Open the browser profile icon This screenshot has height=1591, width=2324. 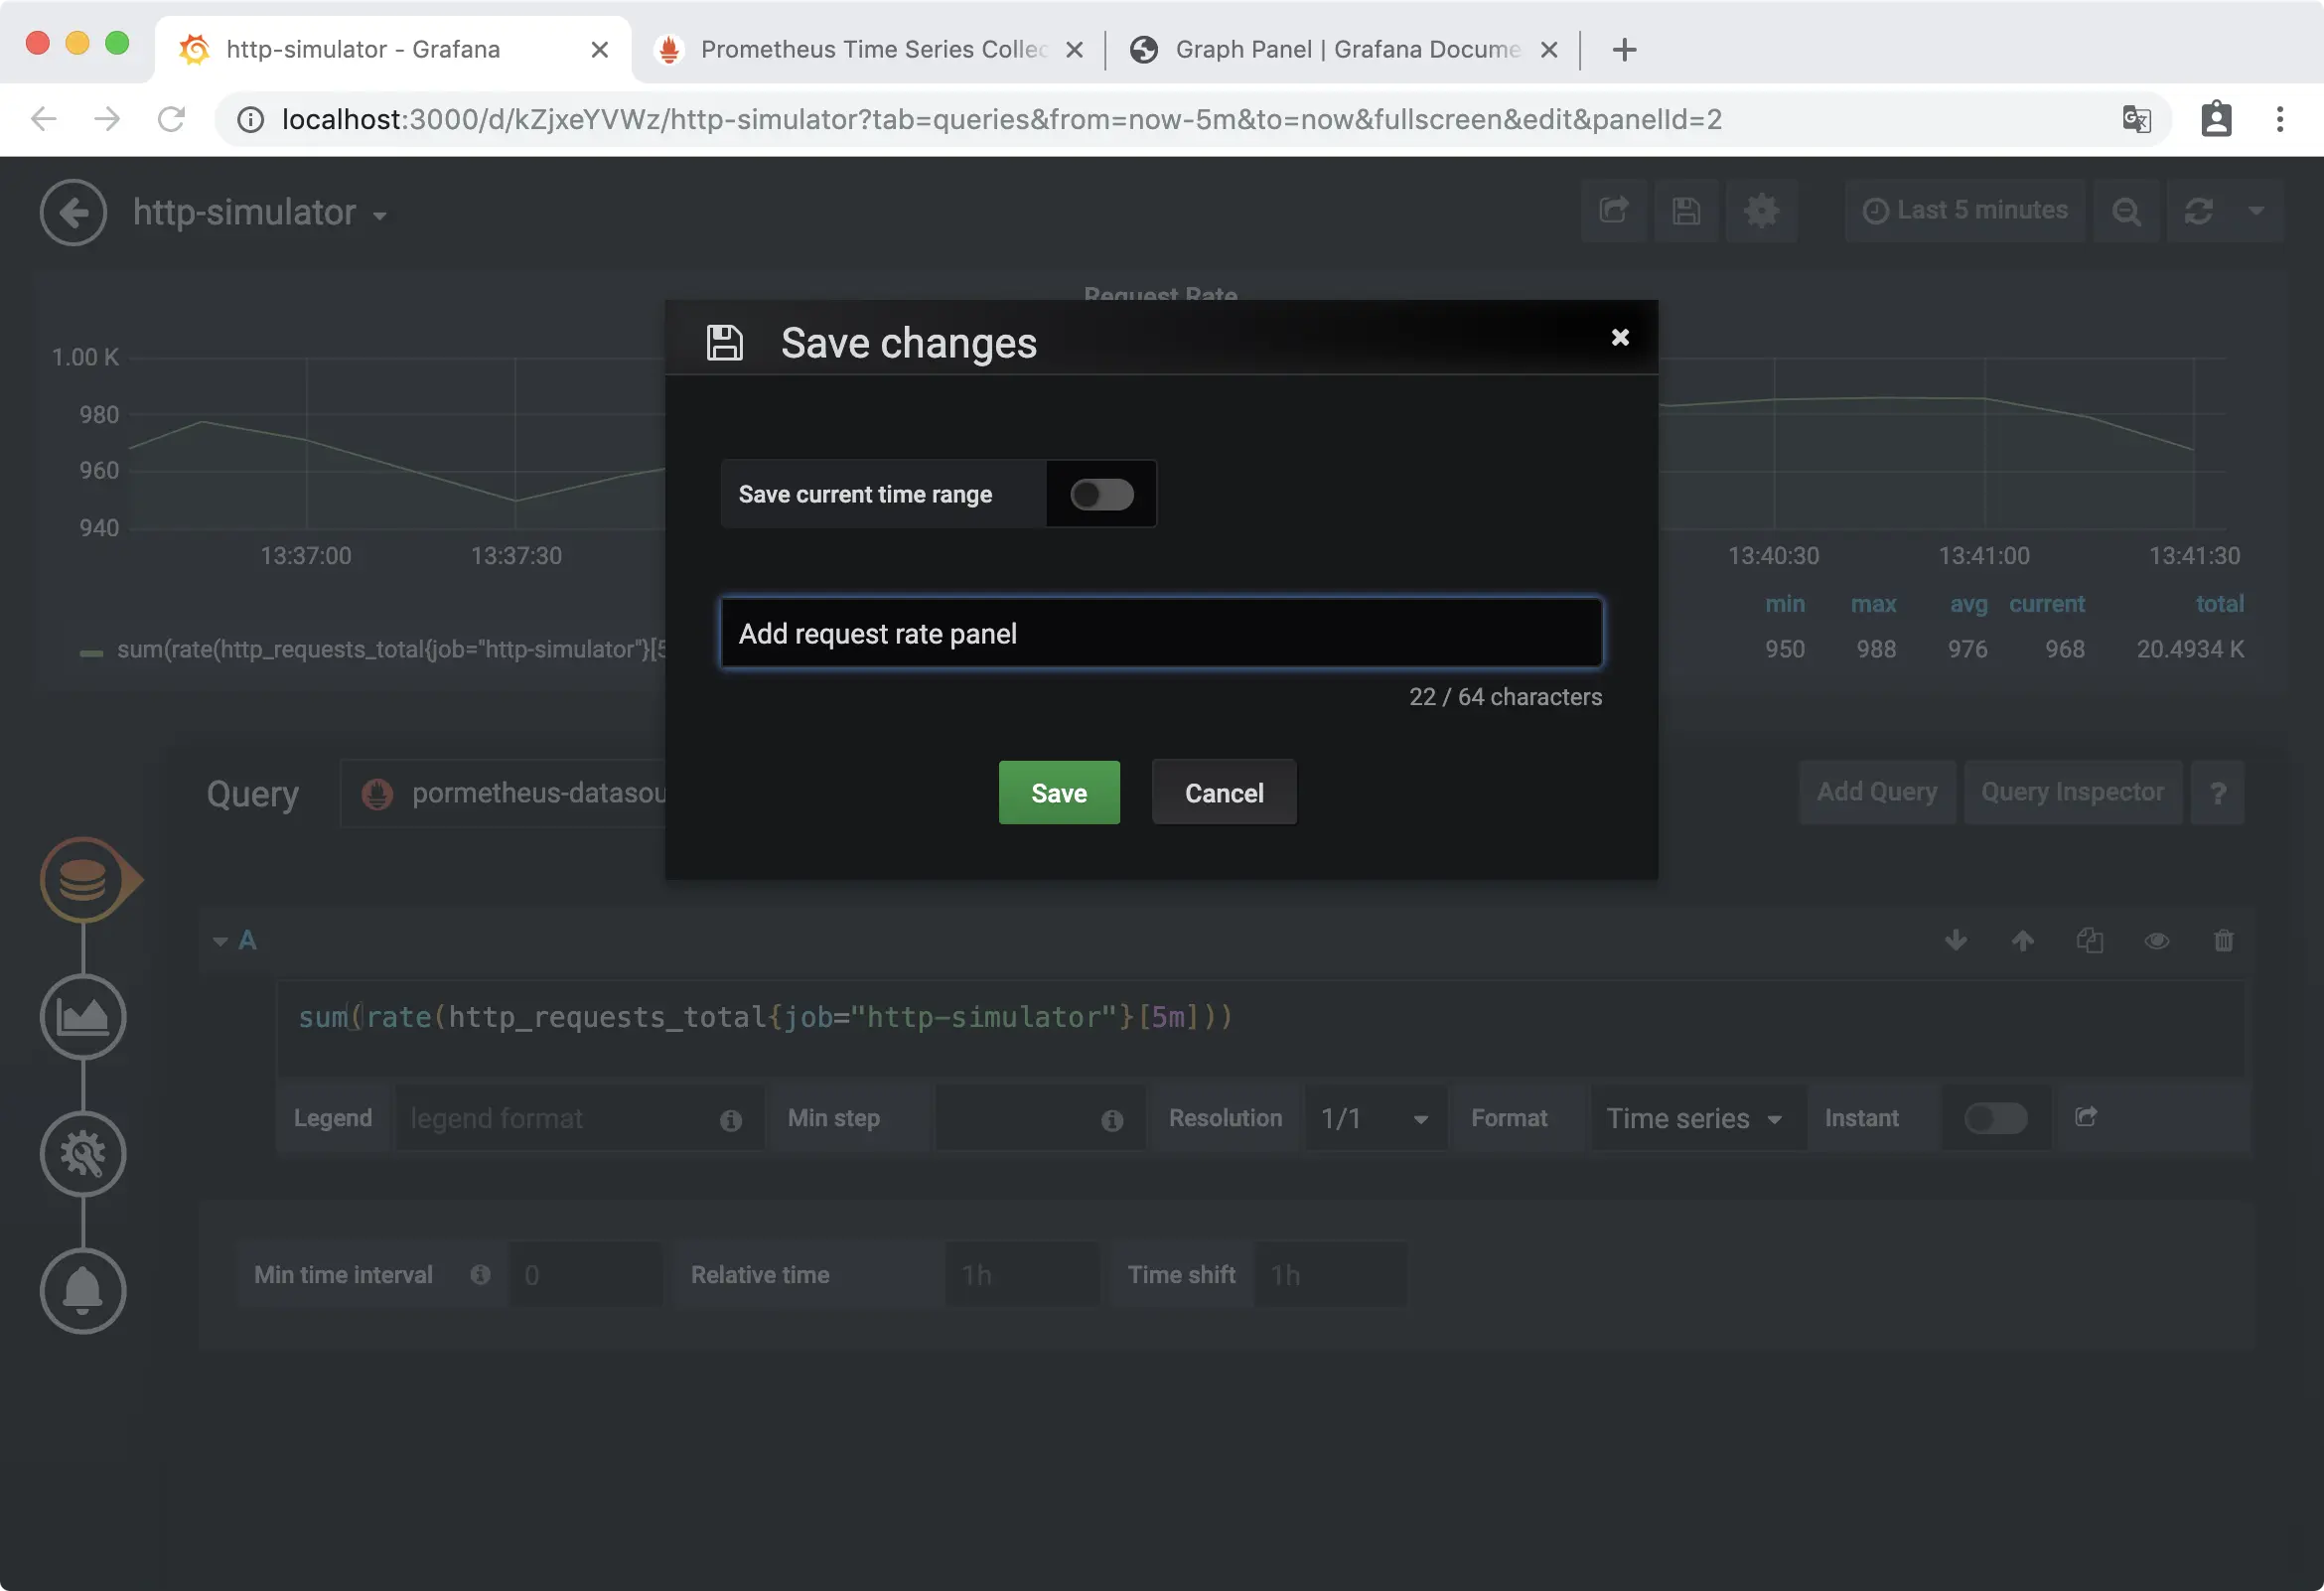click(x=2216, y=119)
